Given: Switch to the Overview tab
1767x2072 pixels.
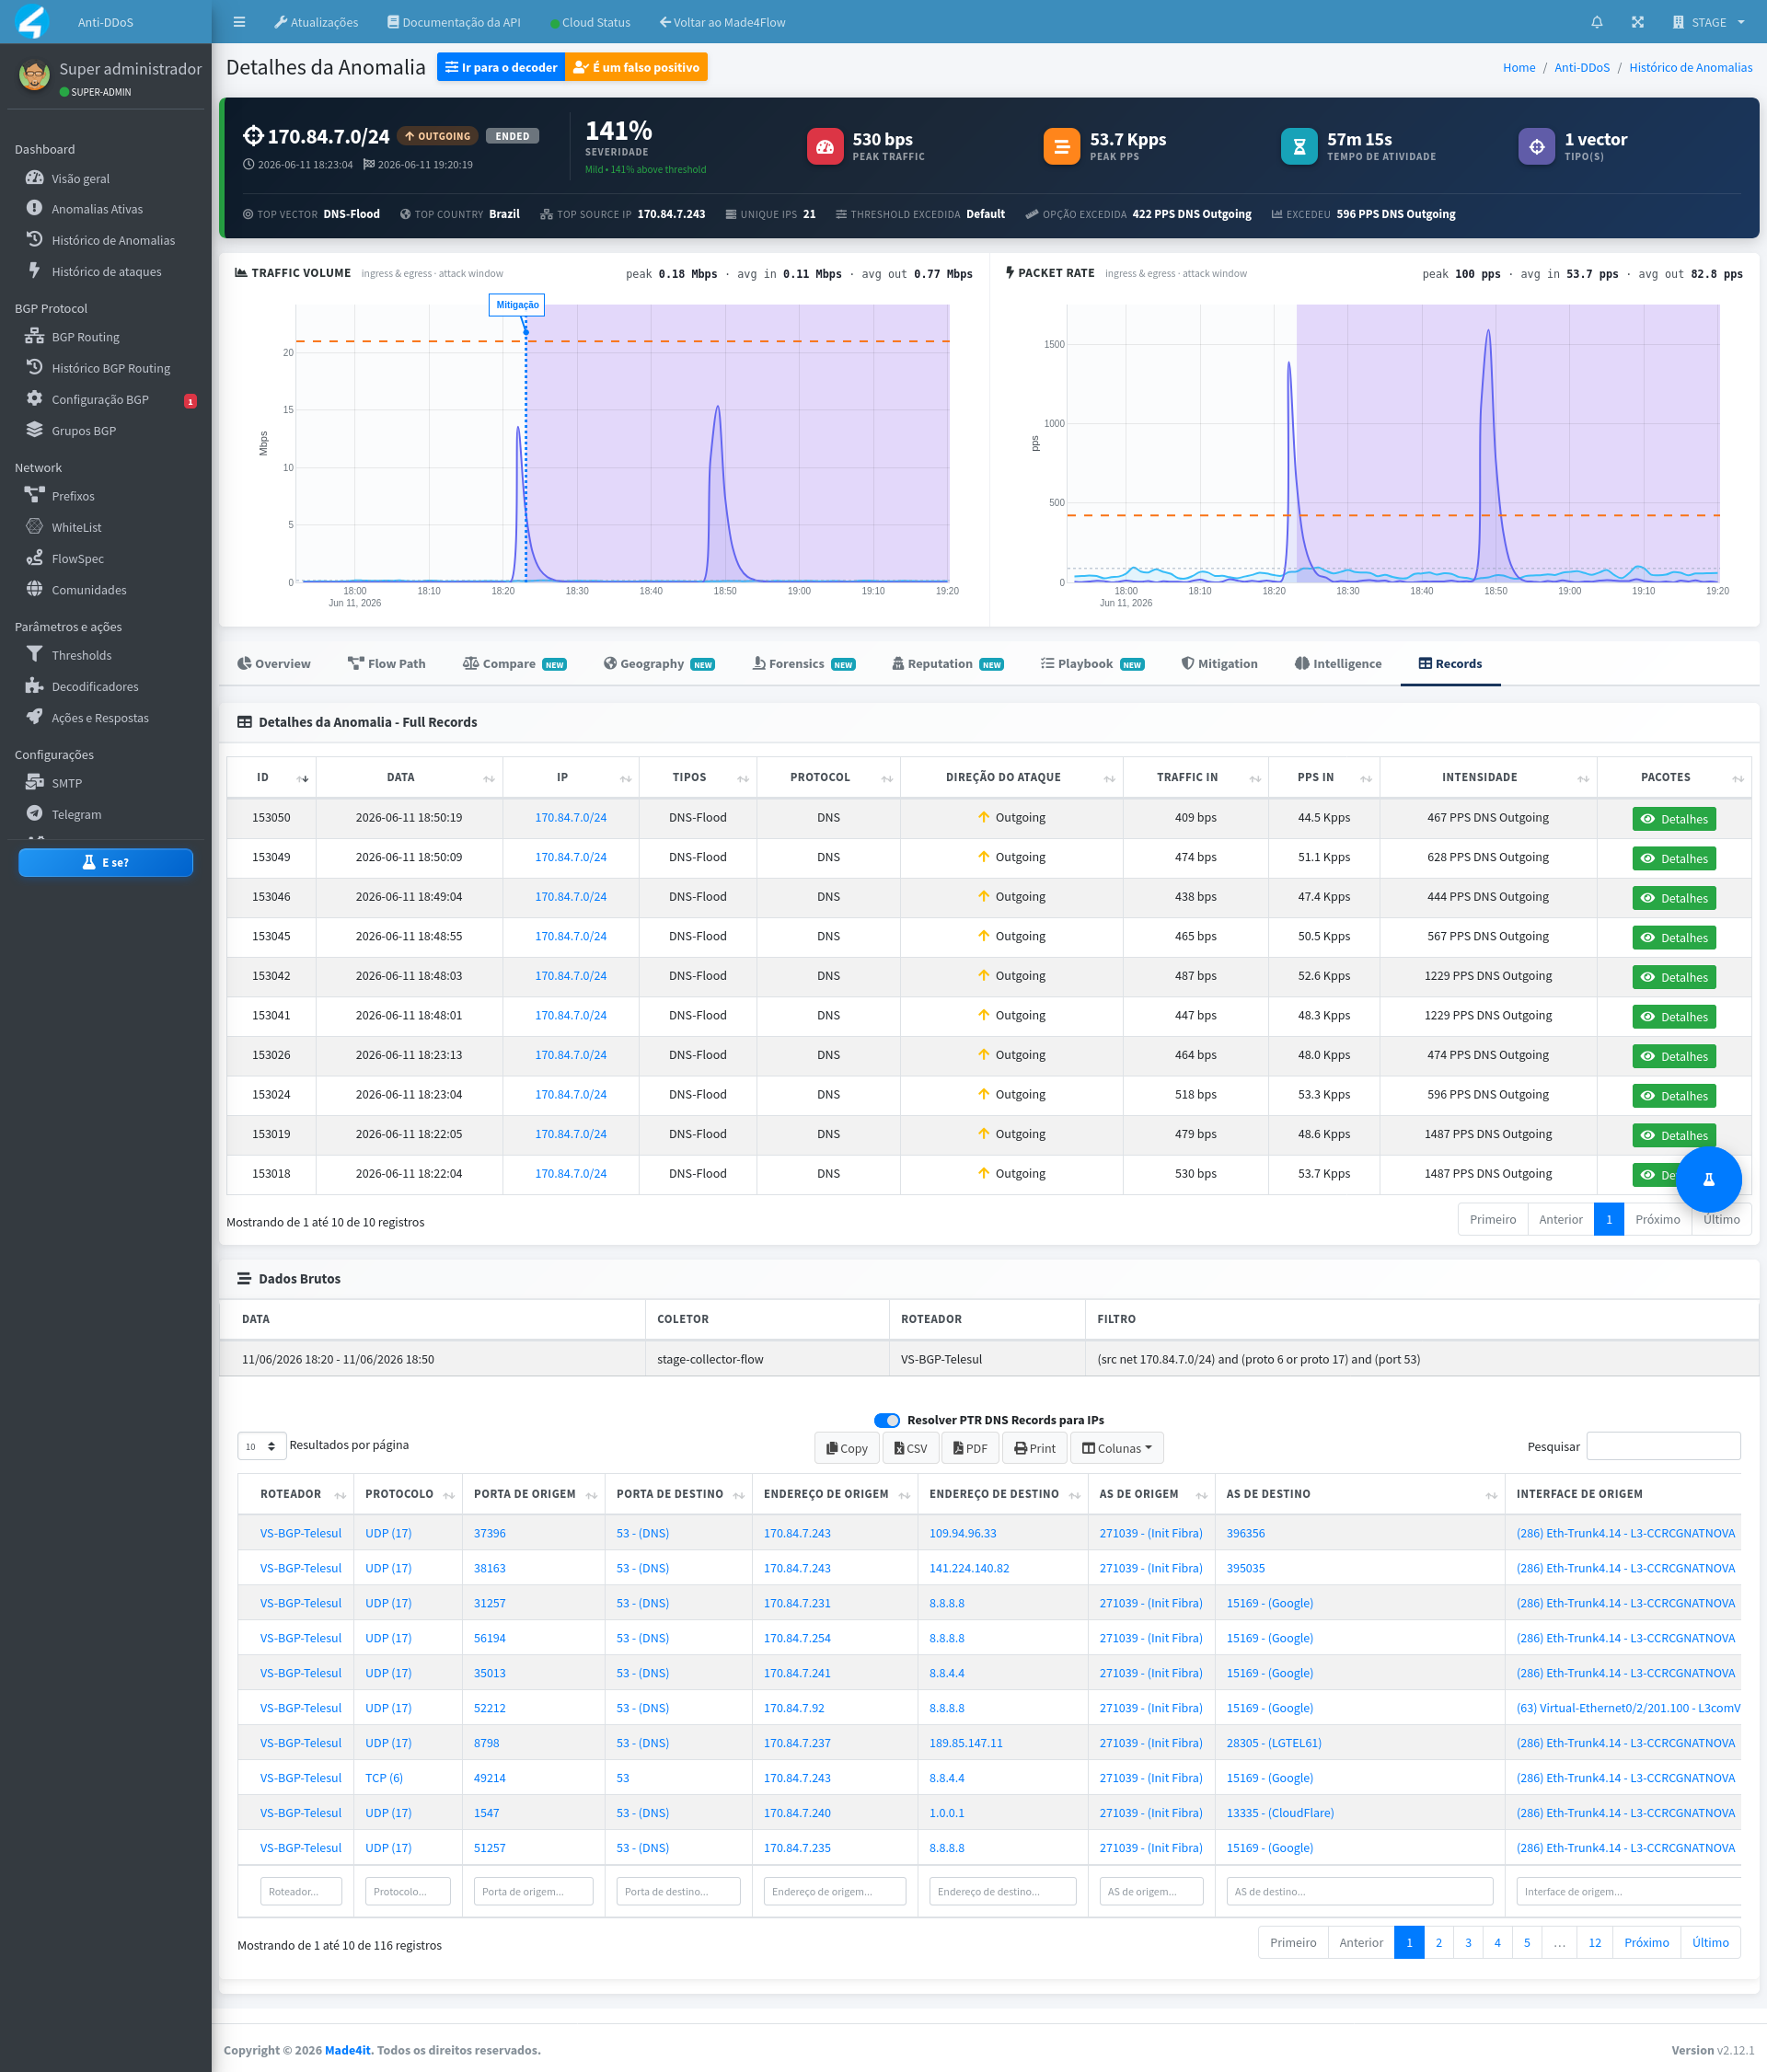Looking at the screenshot, I should [x=274, y=664].
